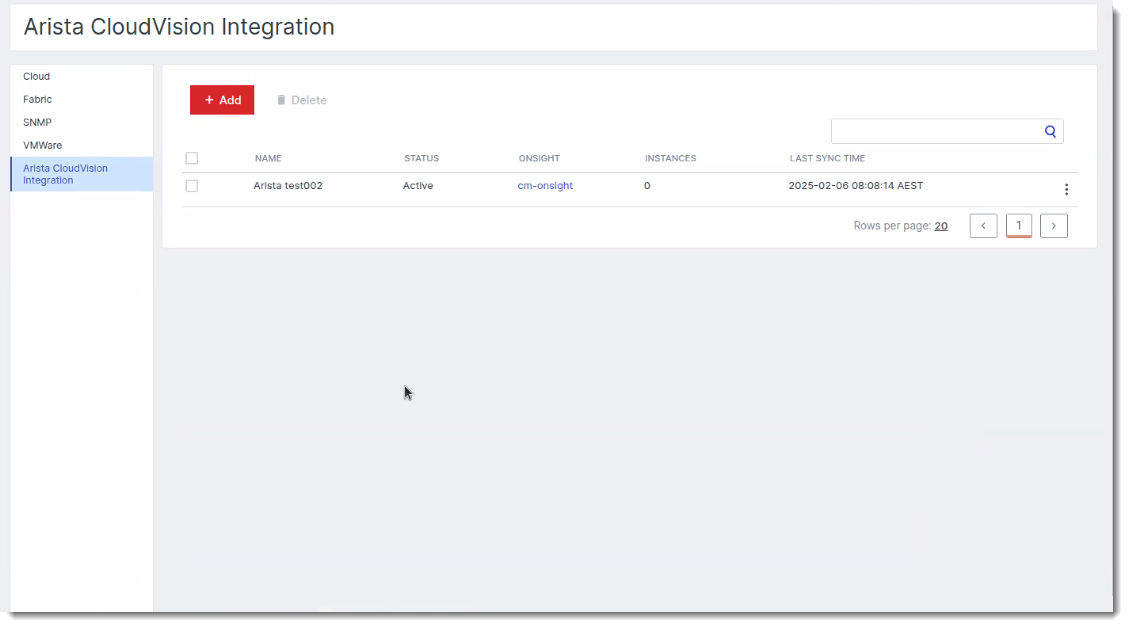The height and width of the screenshot is (627, 1128).
Task: Toggle the select-all checkbox in table header
Action: point(191,158)
